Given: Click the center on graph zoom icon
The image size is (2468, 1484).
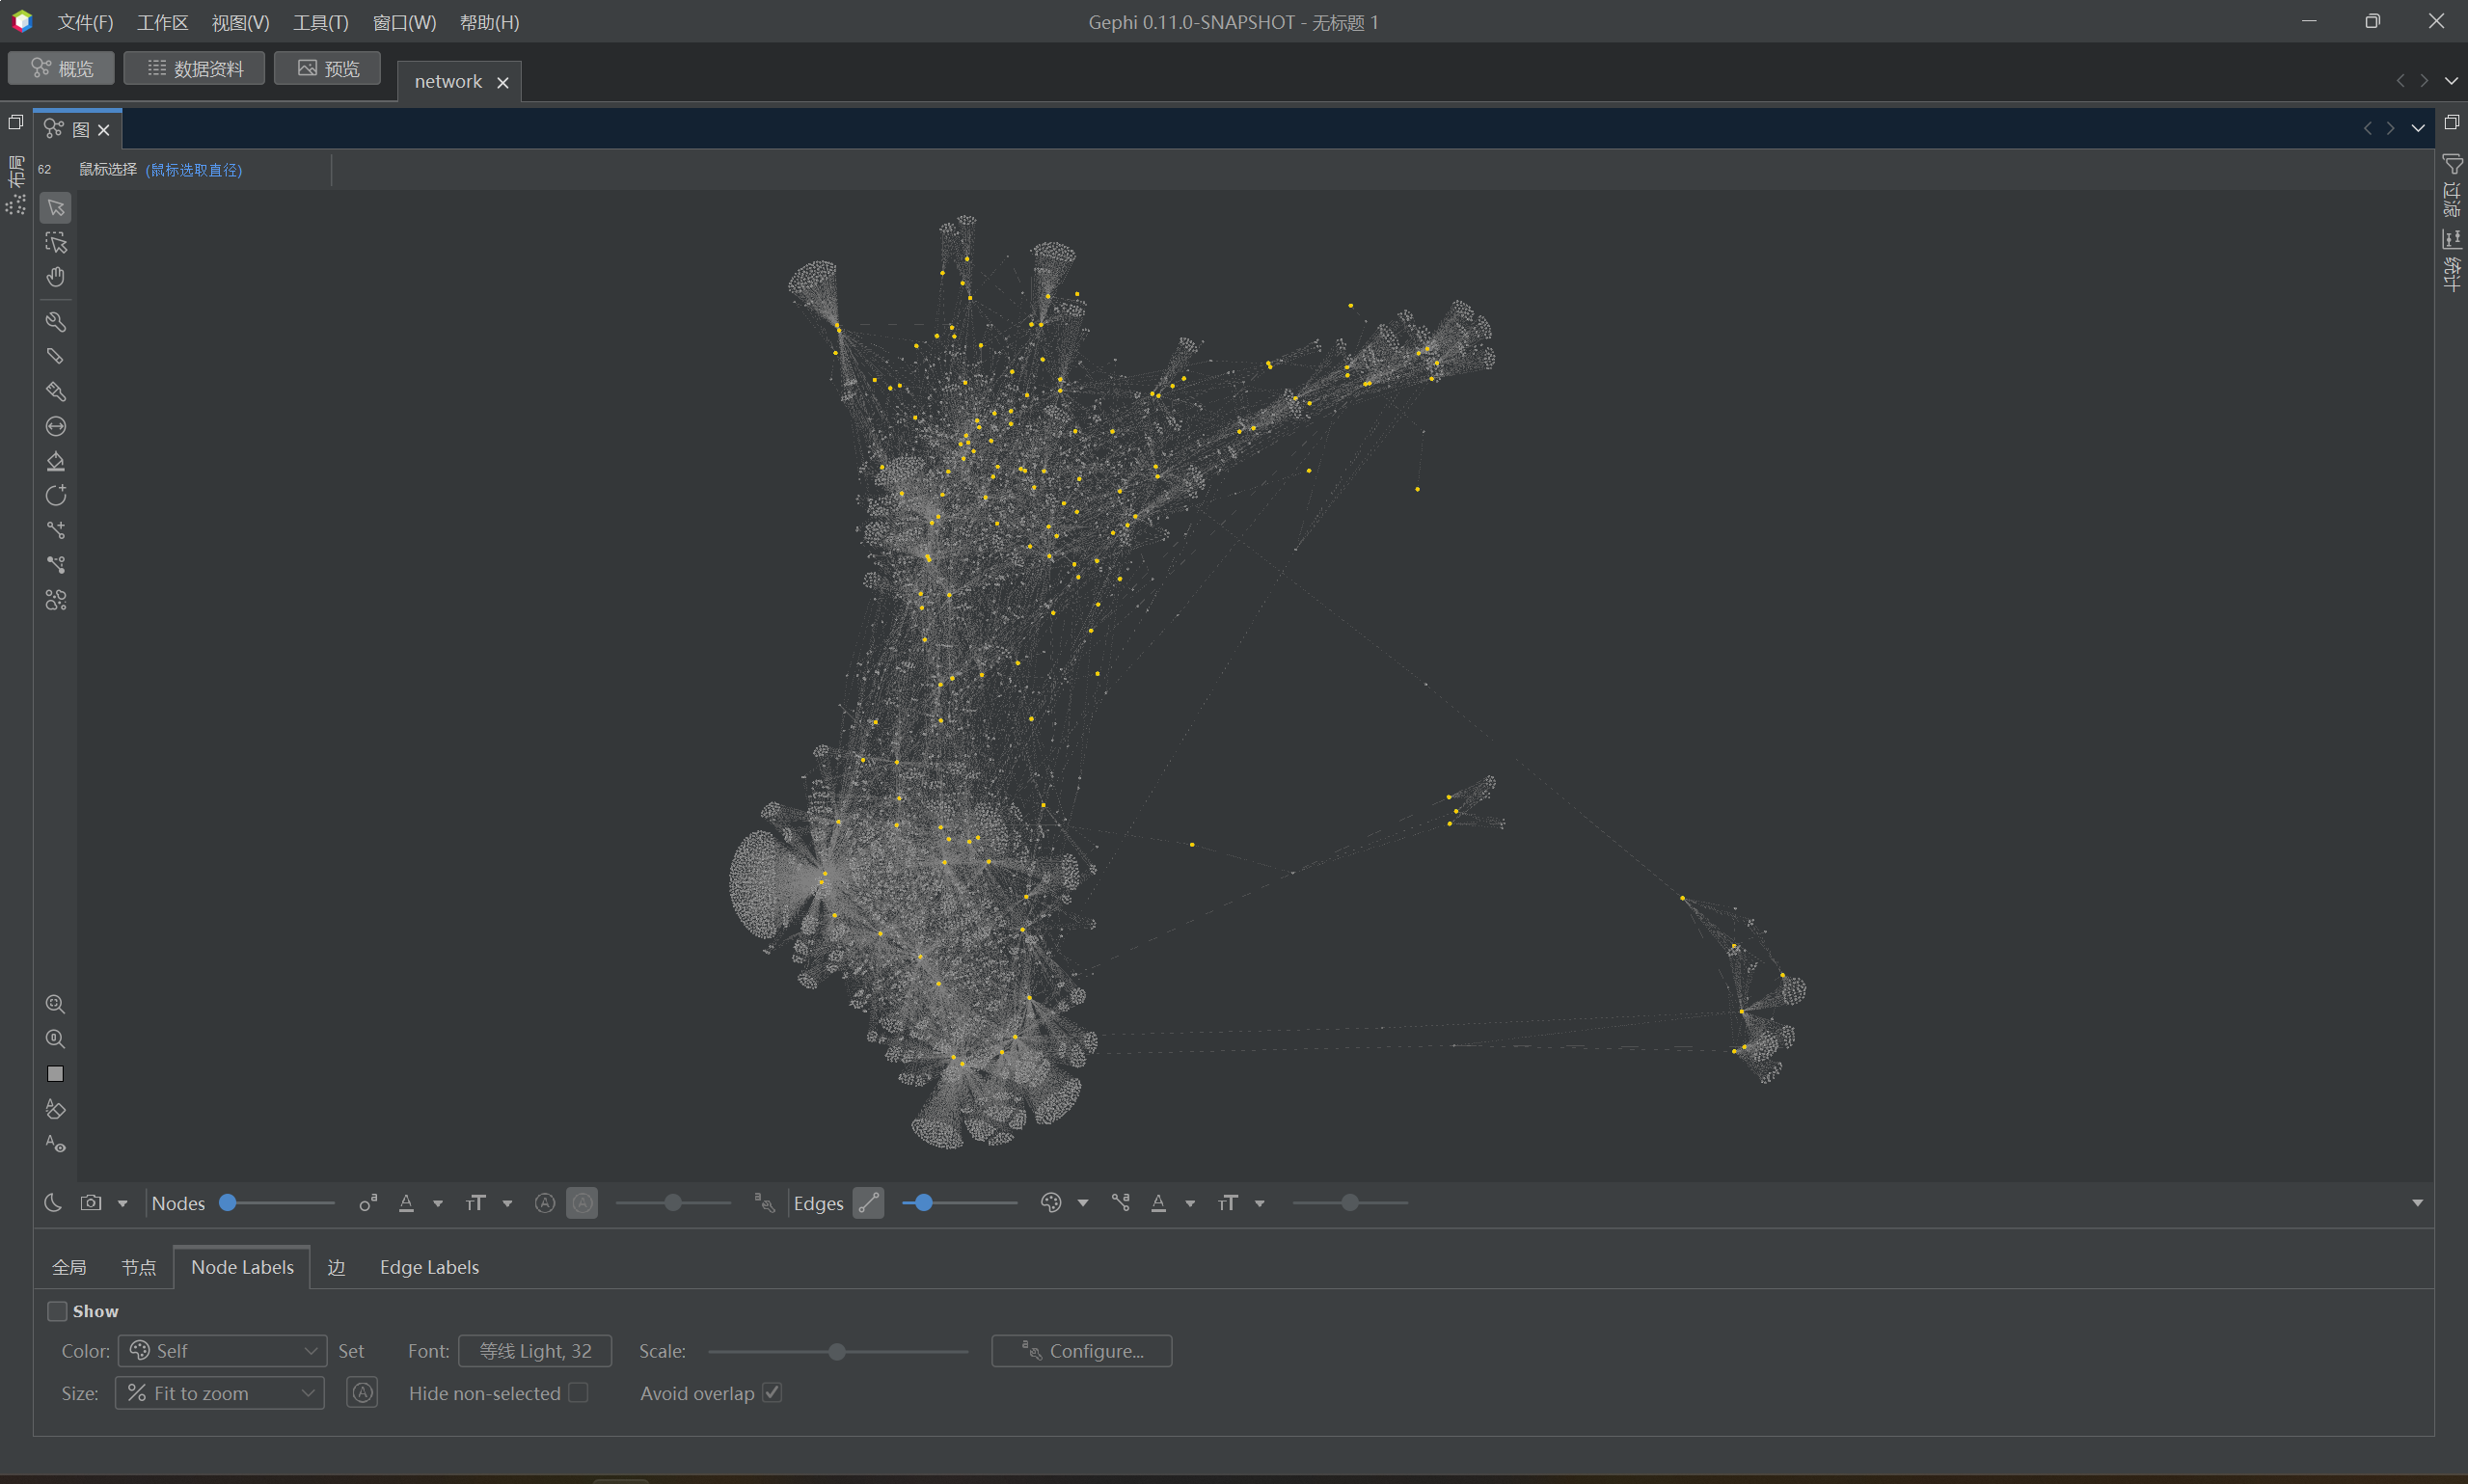Looking at the screenshot, I should click(56, 1004).
